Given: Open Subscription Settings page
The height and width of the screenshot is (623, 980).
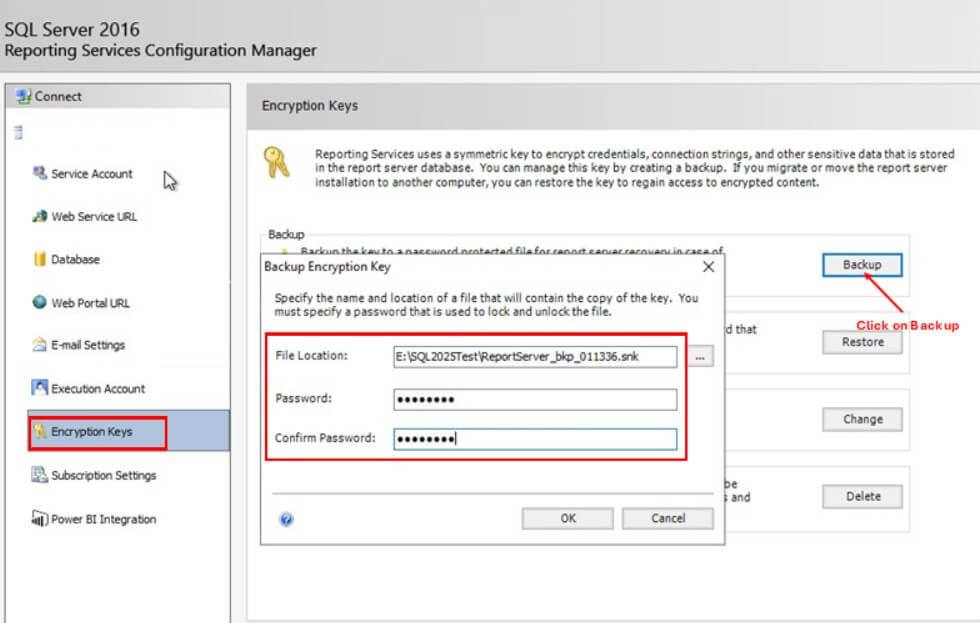Looking at the screenshot, I should [x=104, y=476].
